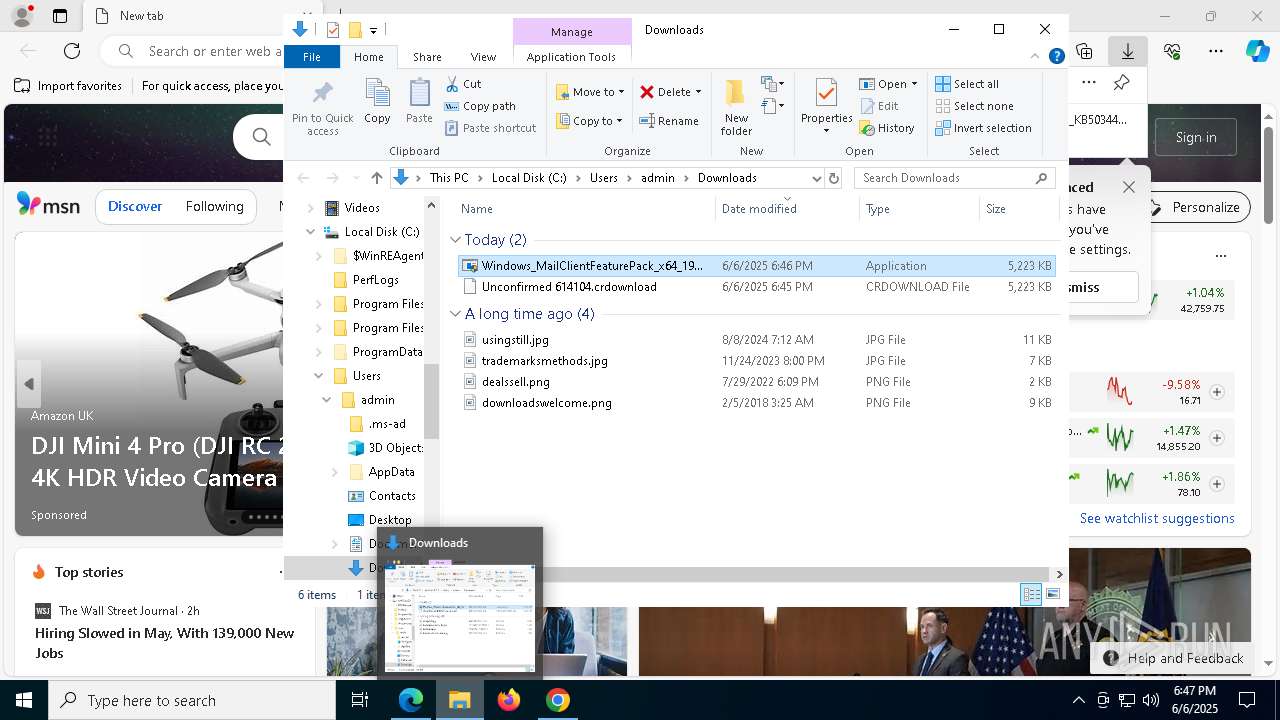The image size is (1280, 720).
Task: Collapse the Users tree node
Action: pyautogui.click(x=319, y=376)
